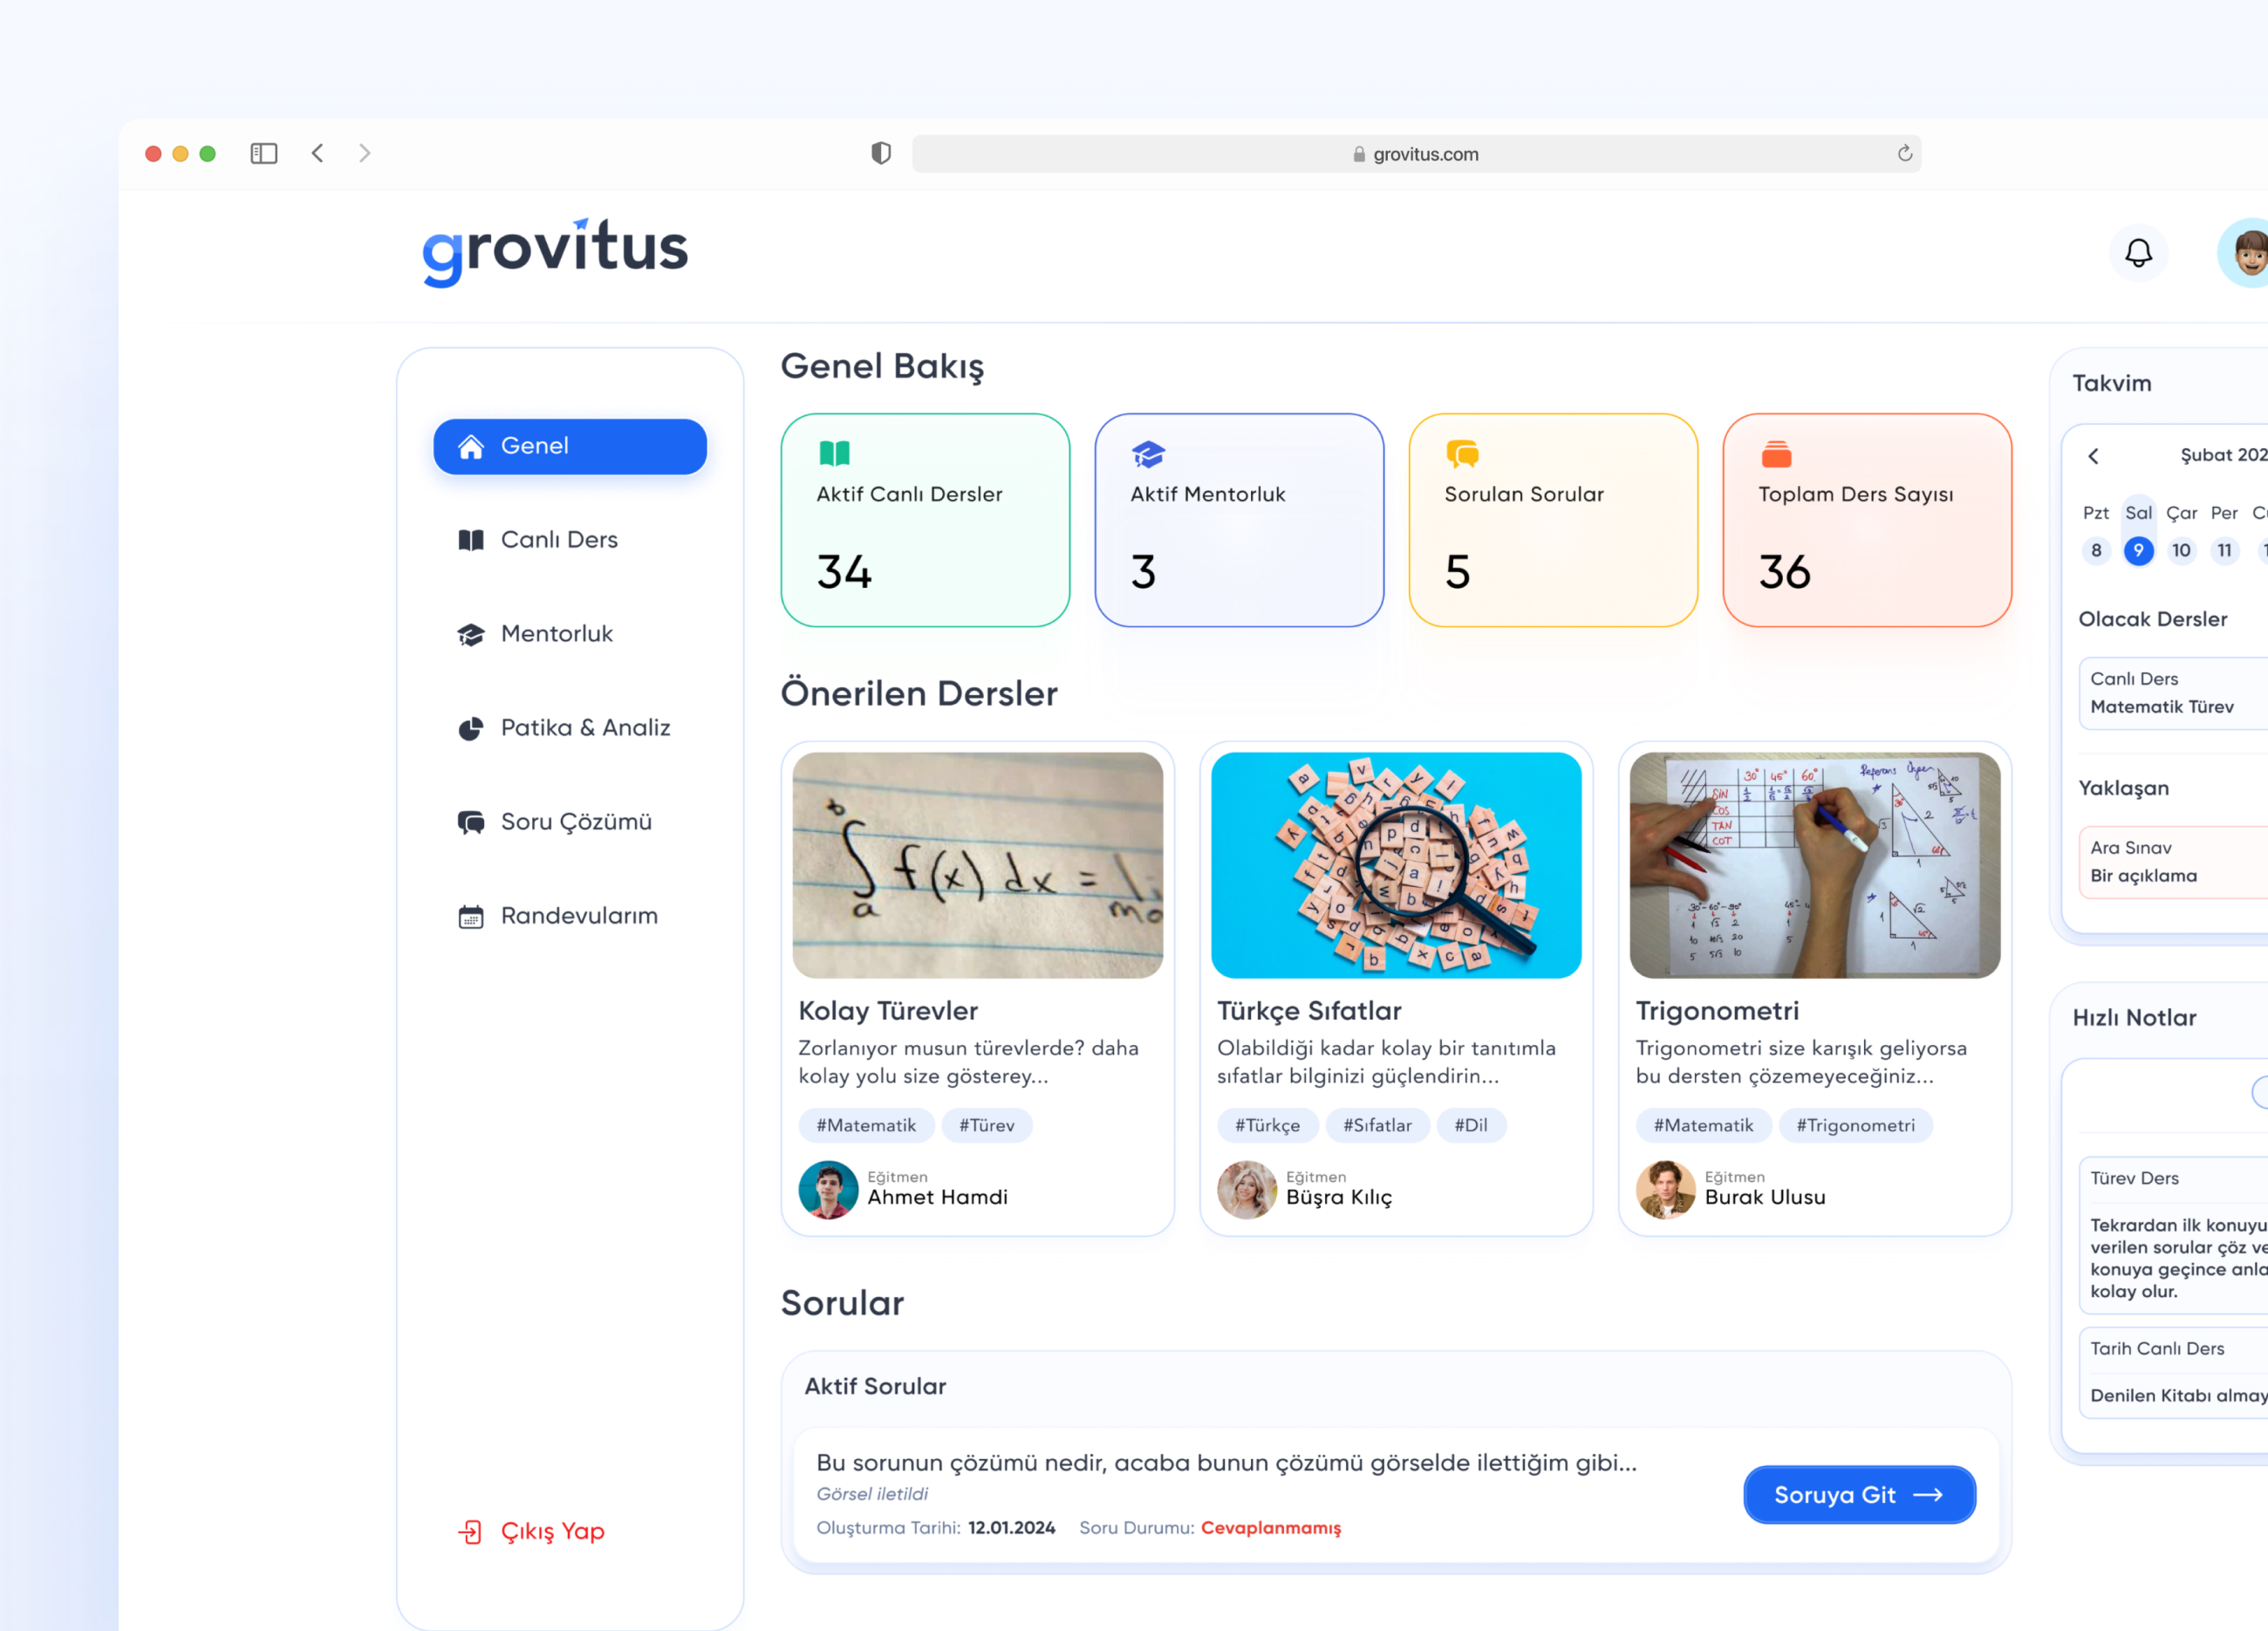Open the user profile avatar
The image size is (2268, 1631).
pyautogui.click(x=2246, y=253)
